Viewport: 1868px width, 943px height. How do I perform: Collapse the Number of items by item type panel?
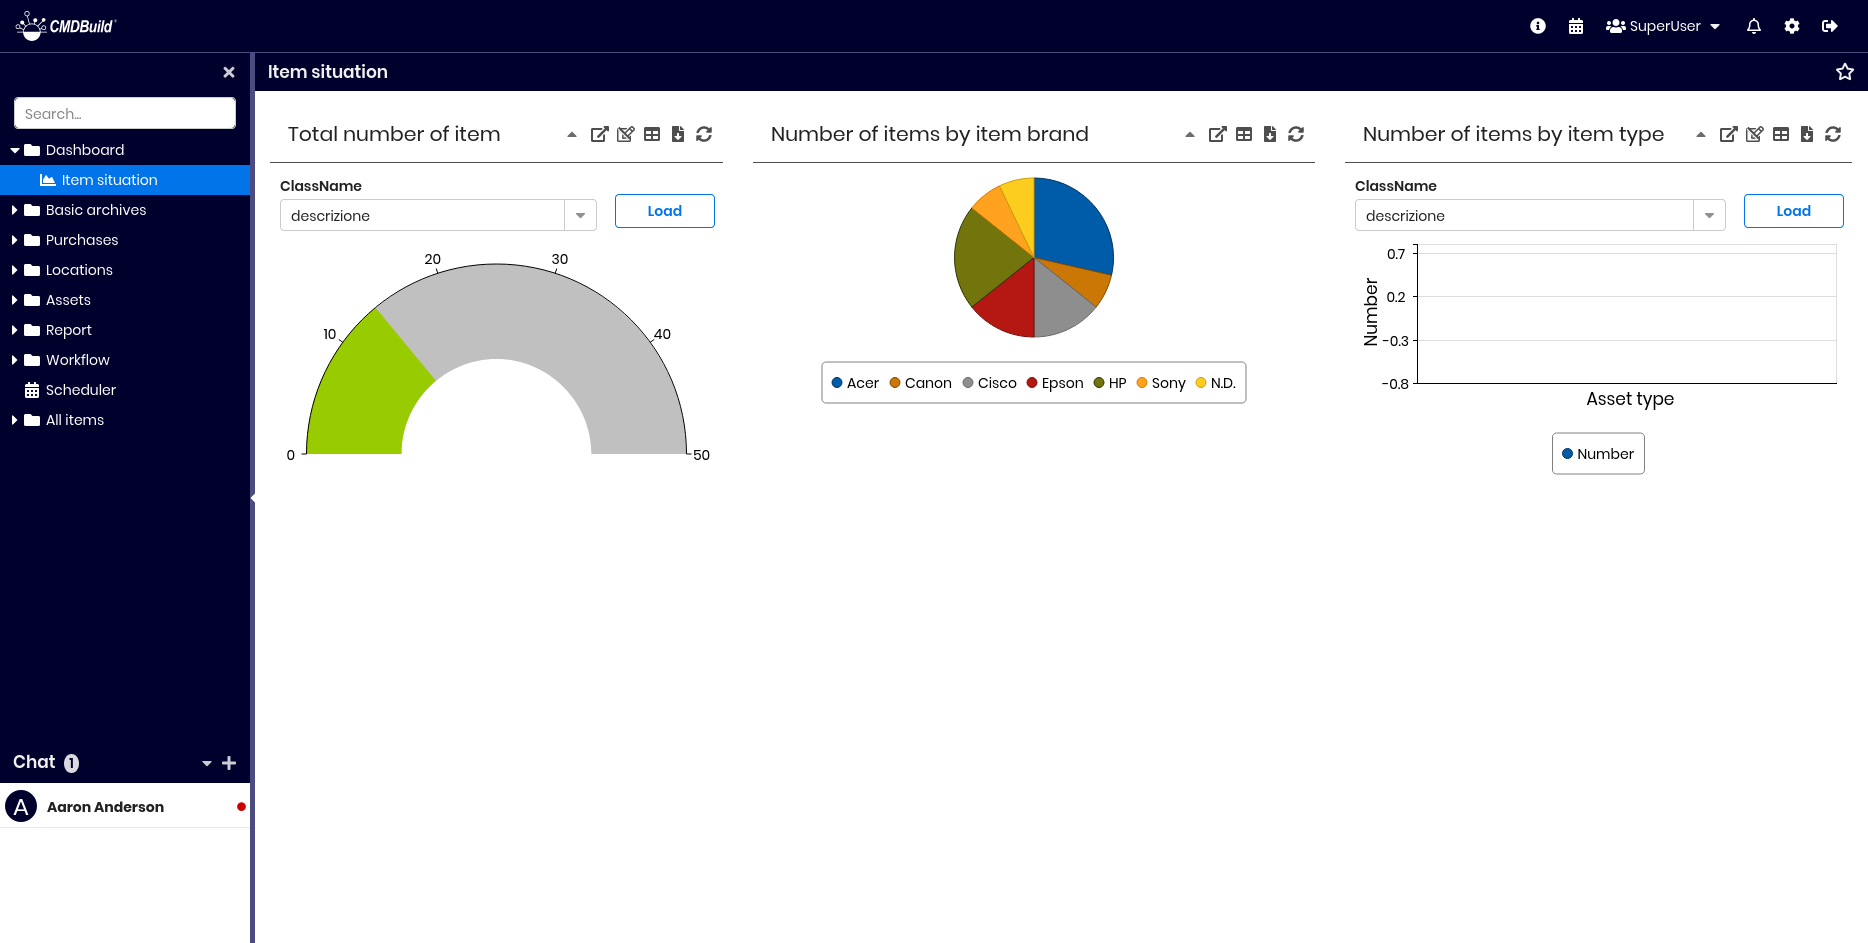[x=1701, y=134]
